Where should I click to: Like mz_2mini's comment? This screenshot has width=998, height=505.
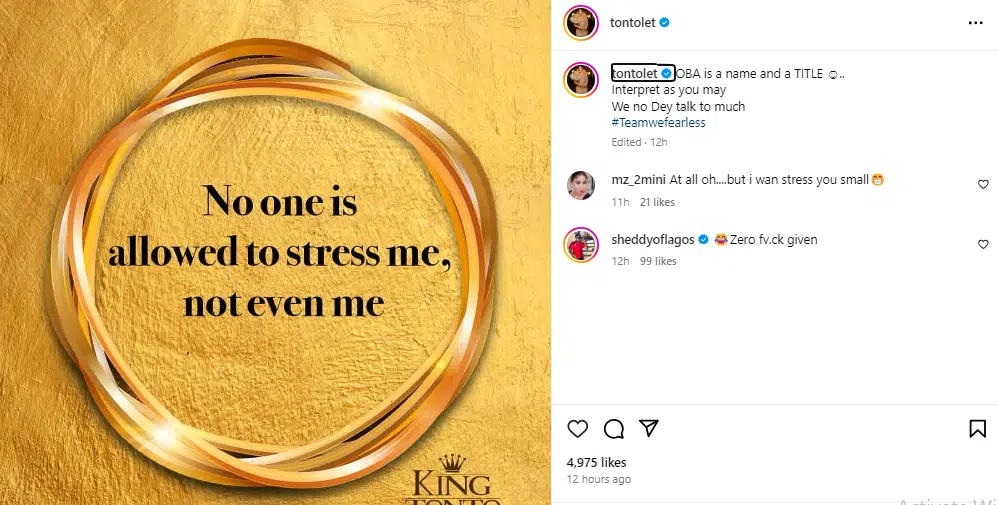pyautogui.click(x=983, y=184)
